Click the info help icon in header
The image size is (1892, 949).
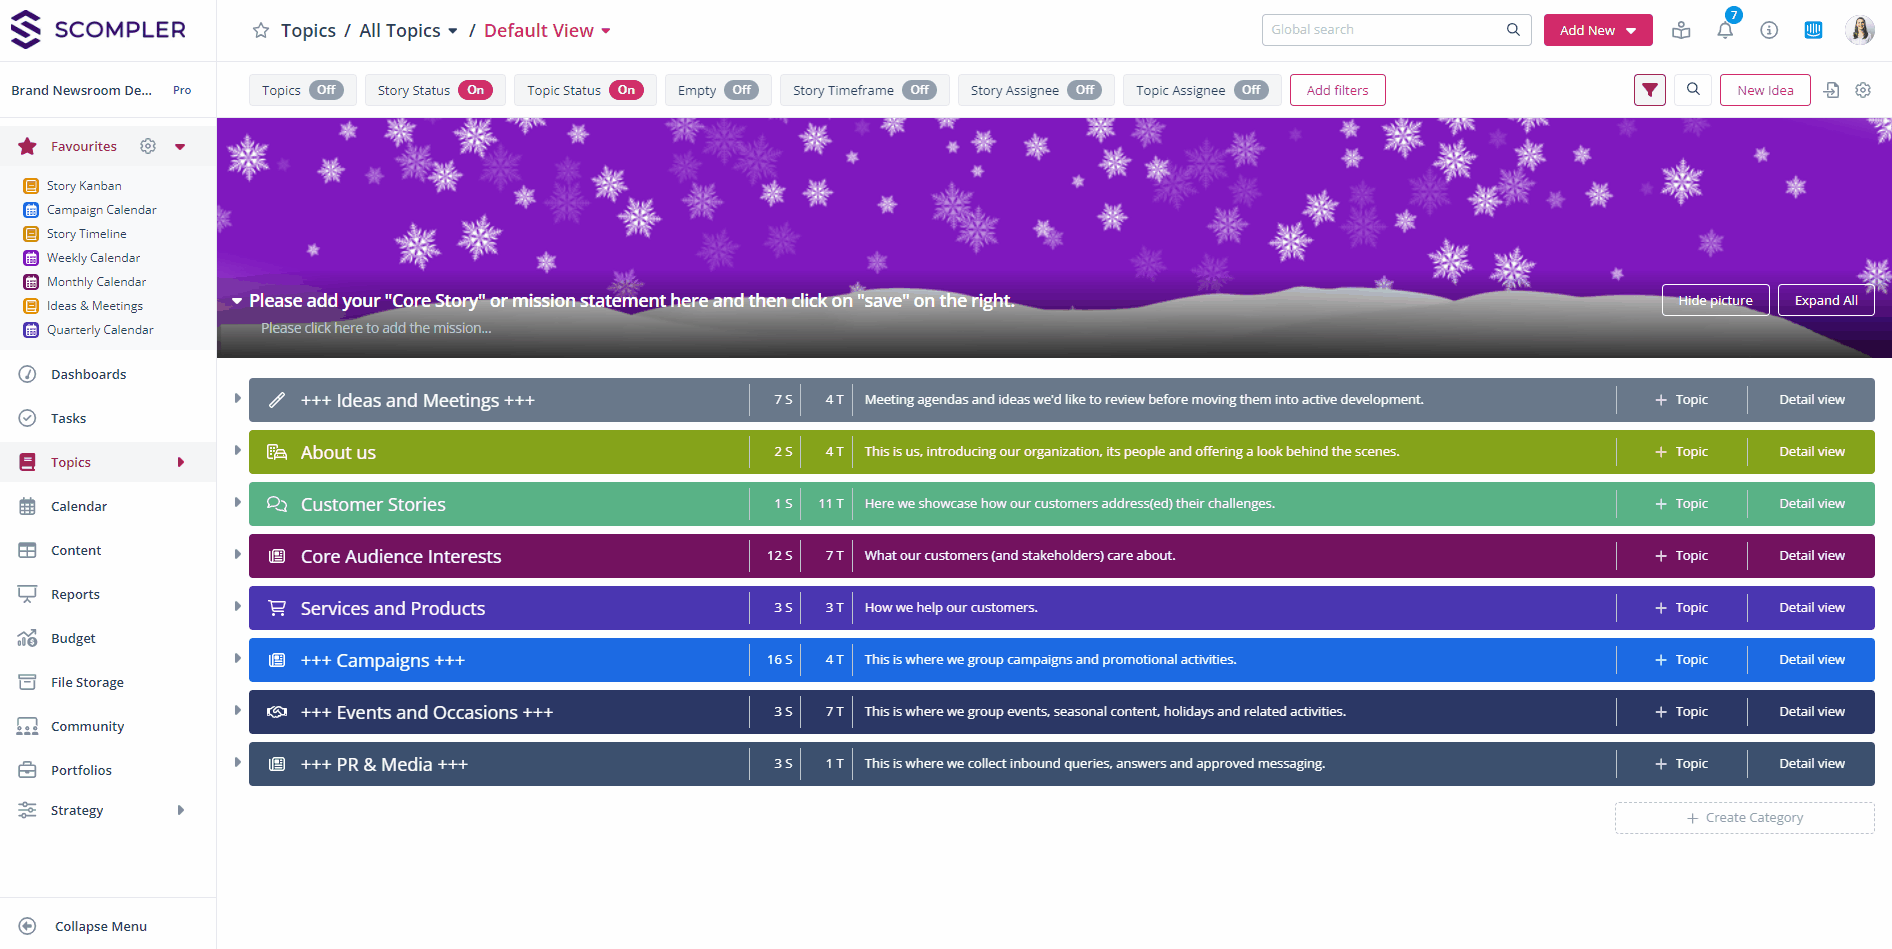coord(1769,30)
